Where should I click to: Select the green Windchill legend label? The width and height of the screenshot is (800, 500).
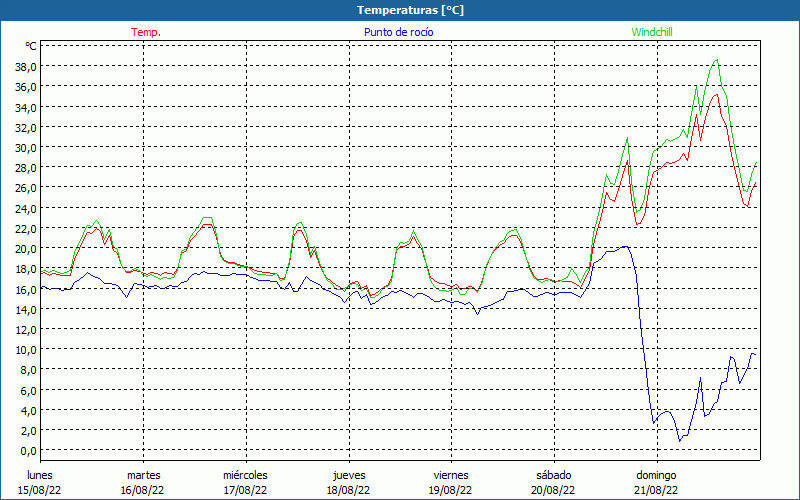652,32
